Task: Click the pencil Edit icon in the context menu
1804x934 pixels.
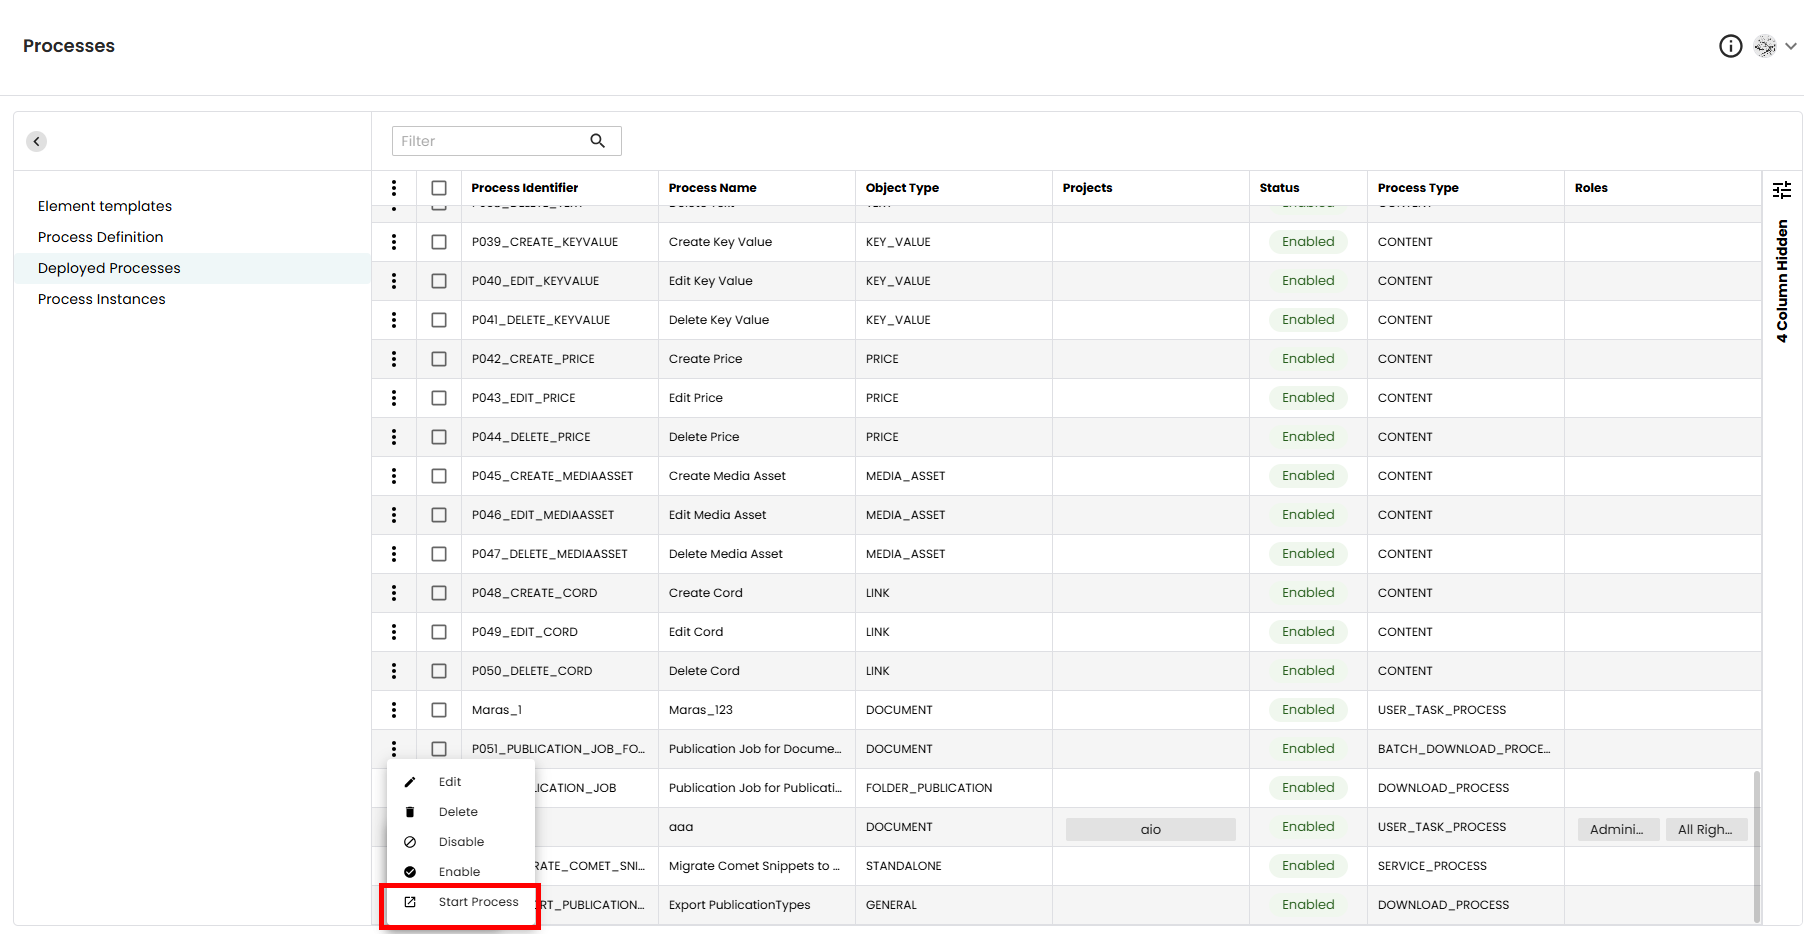Action: click(x=410, y=782)
